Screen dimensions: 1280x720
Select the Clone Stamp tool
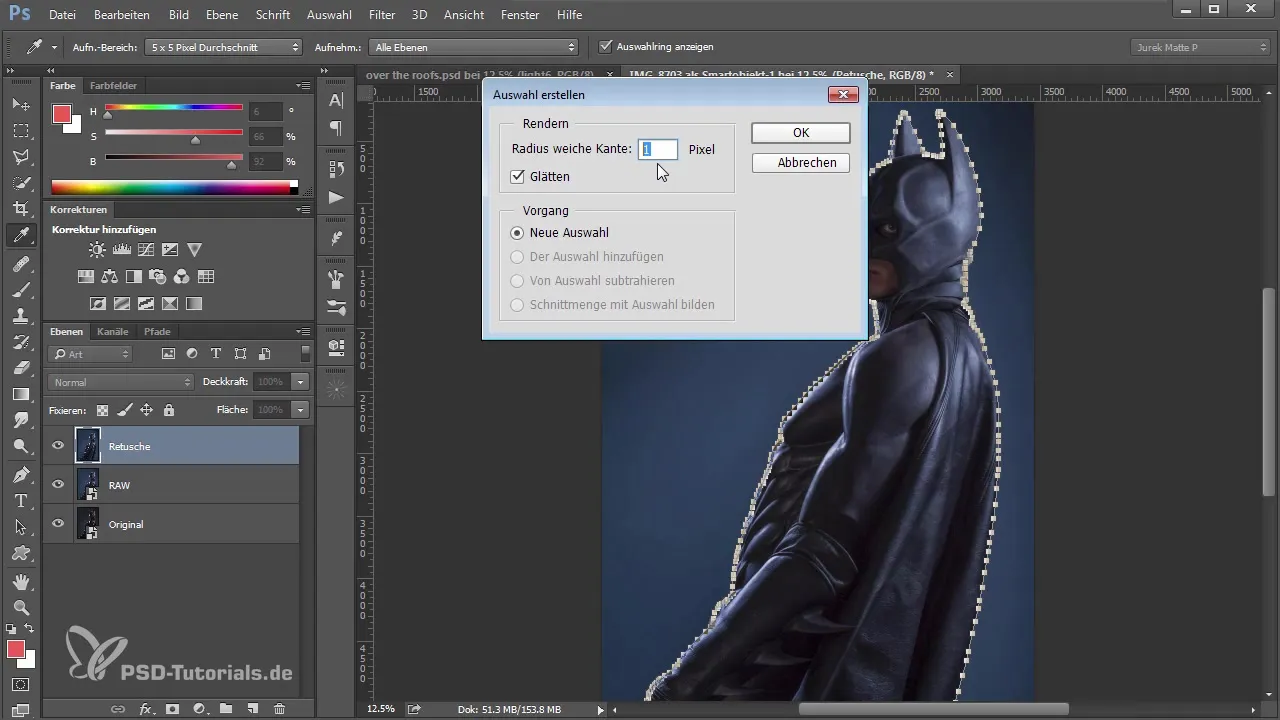[x=20, y=315]
